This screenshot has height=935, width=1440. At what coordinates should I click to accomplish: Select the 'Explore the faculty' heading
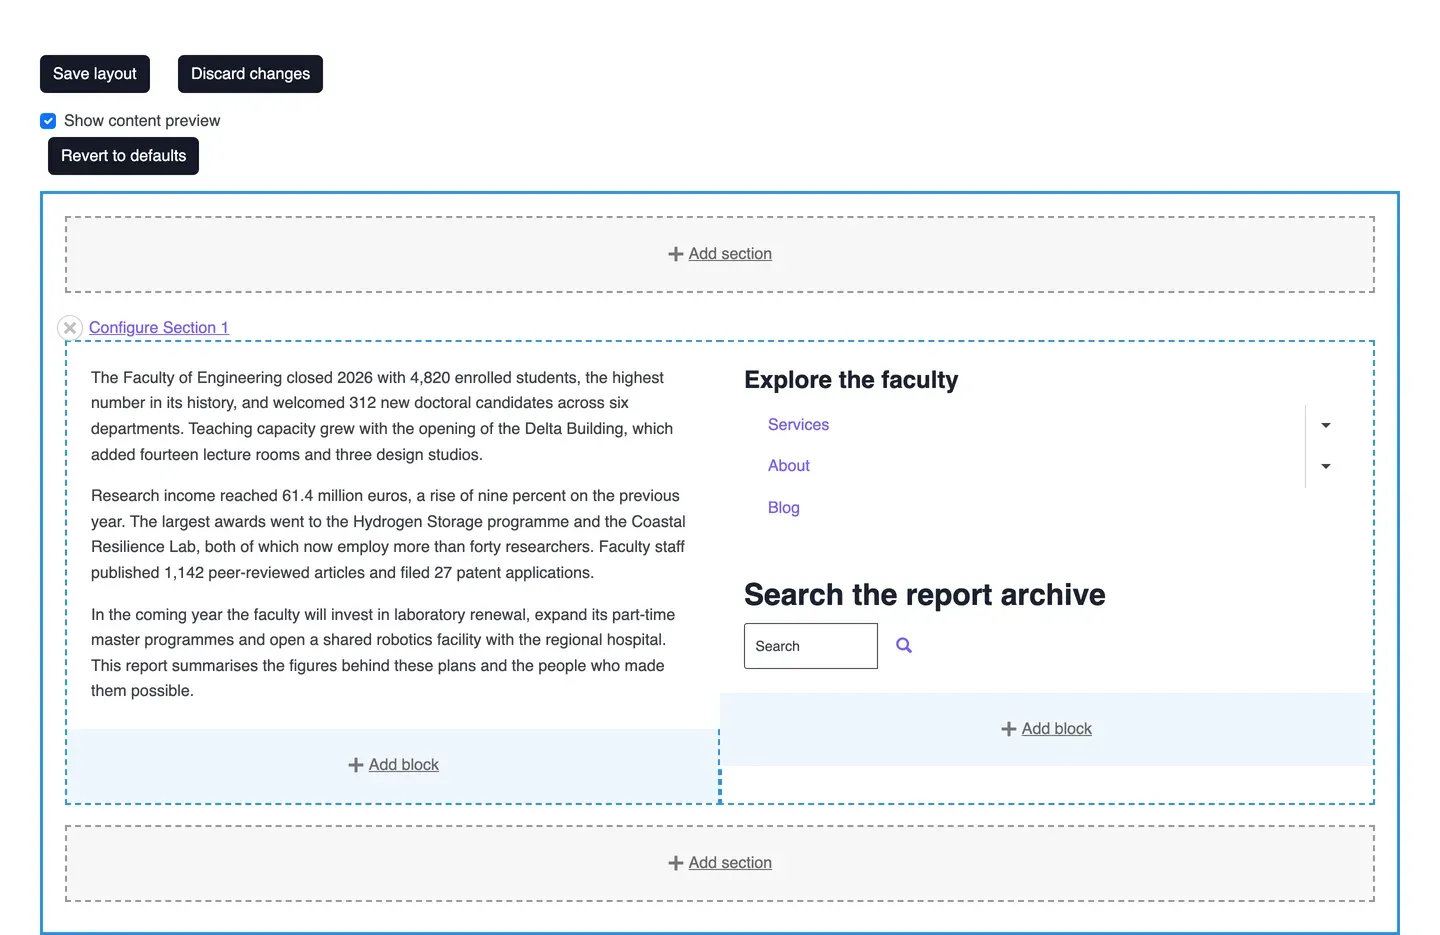[851, 380]
